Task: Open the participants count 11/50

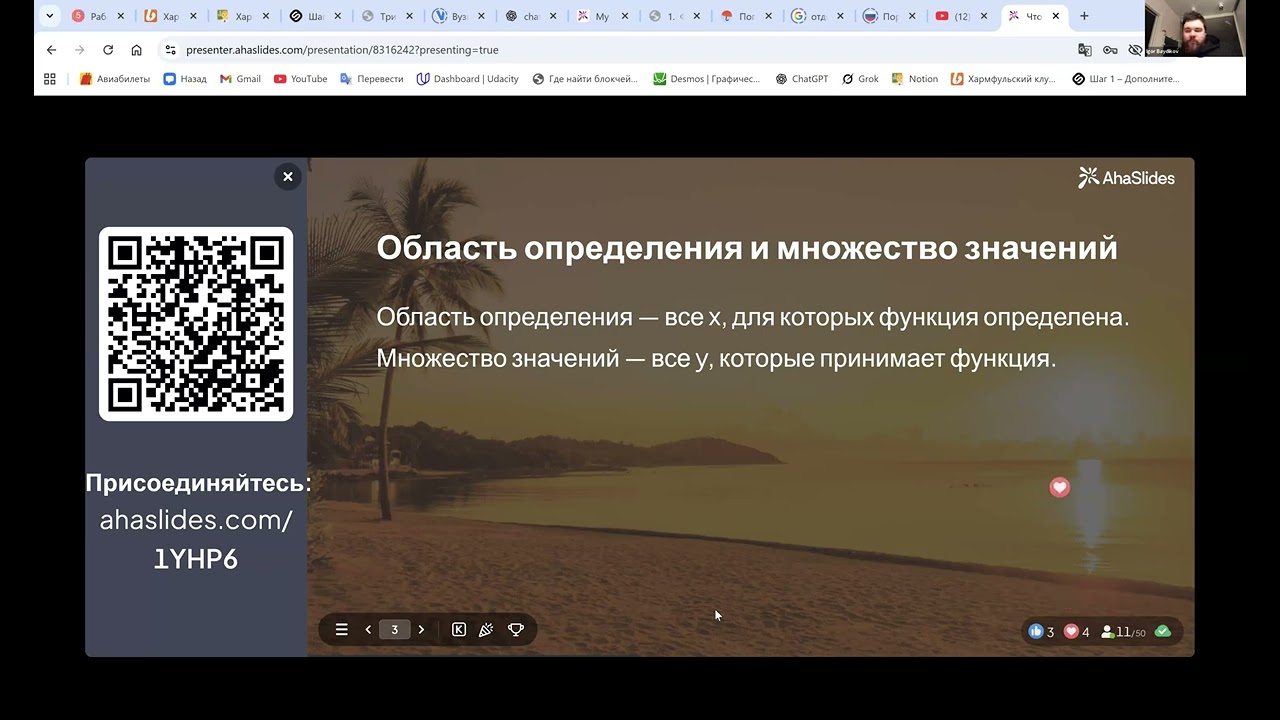Action: click(1123, 632)
